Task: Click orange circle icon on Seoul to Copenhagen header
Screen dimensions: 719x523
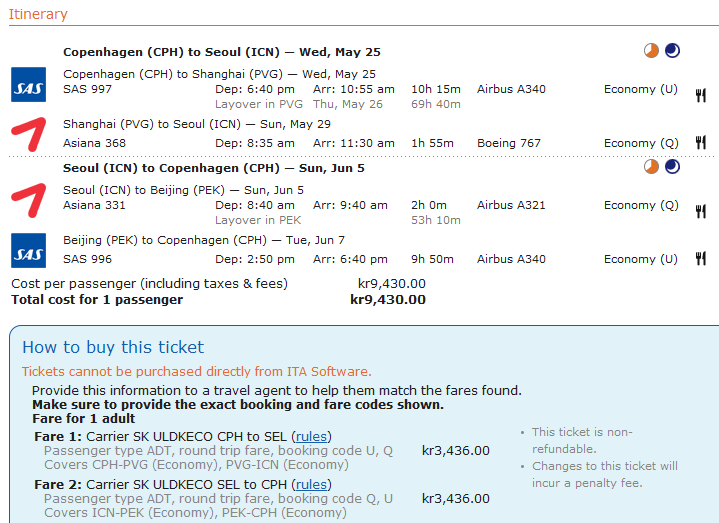Action: (x=652, y=167)
